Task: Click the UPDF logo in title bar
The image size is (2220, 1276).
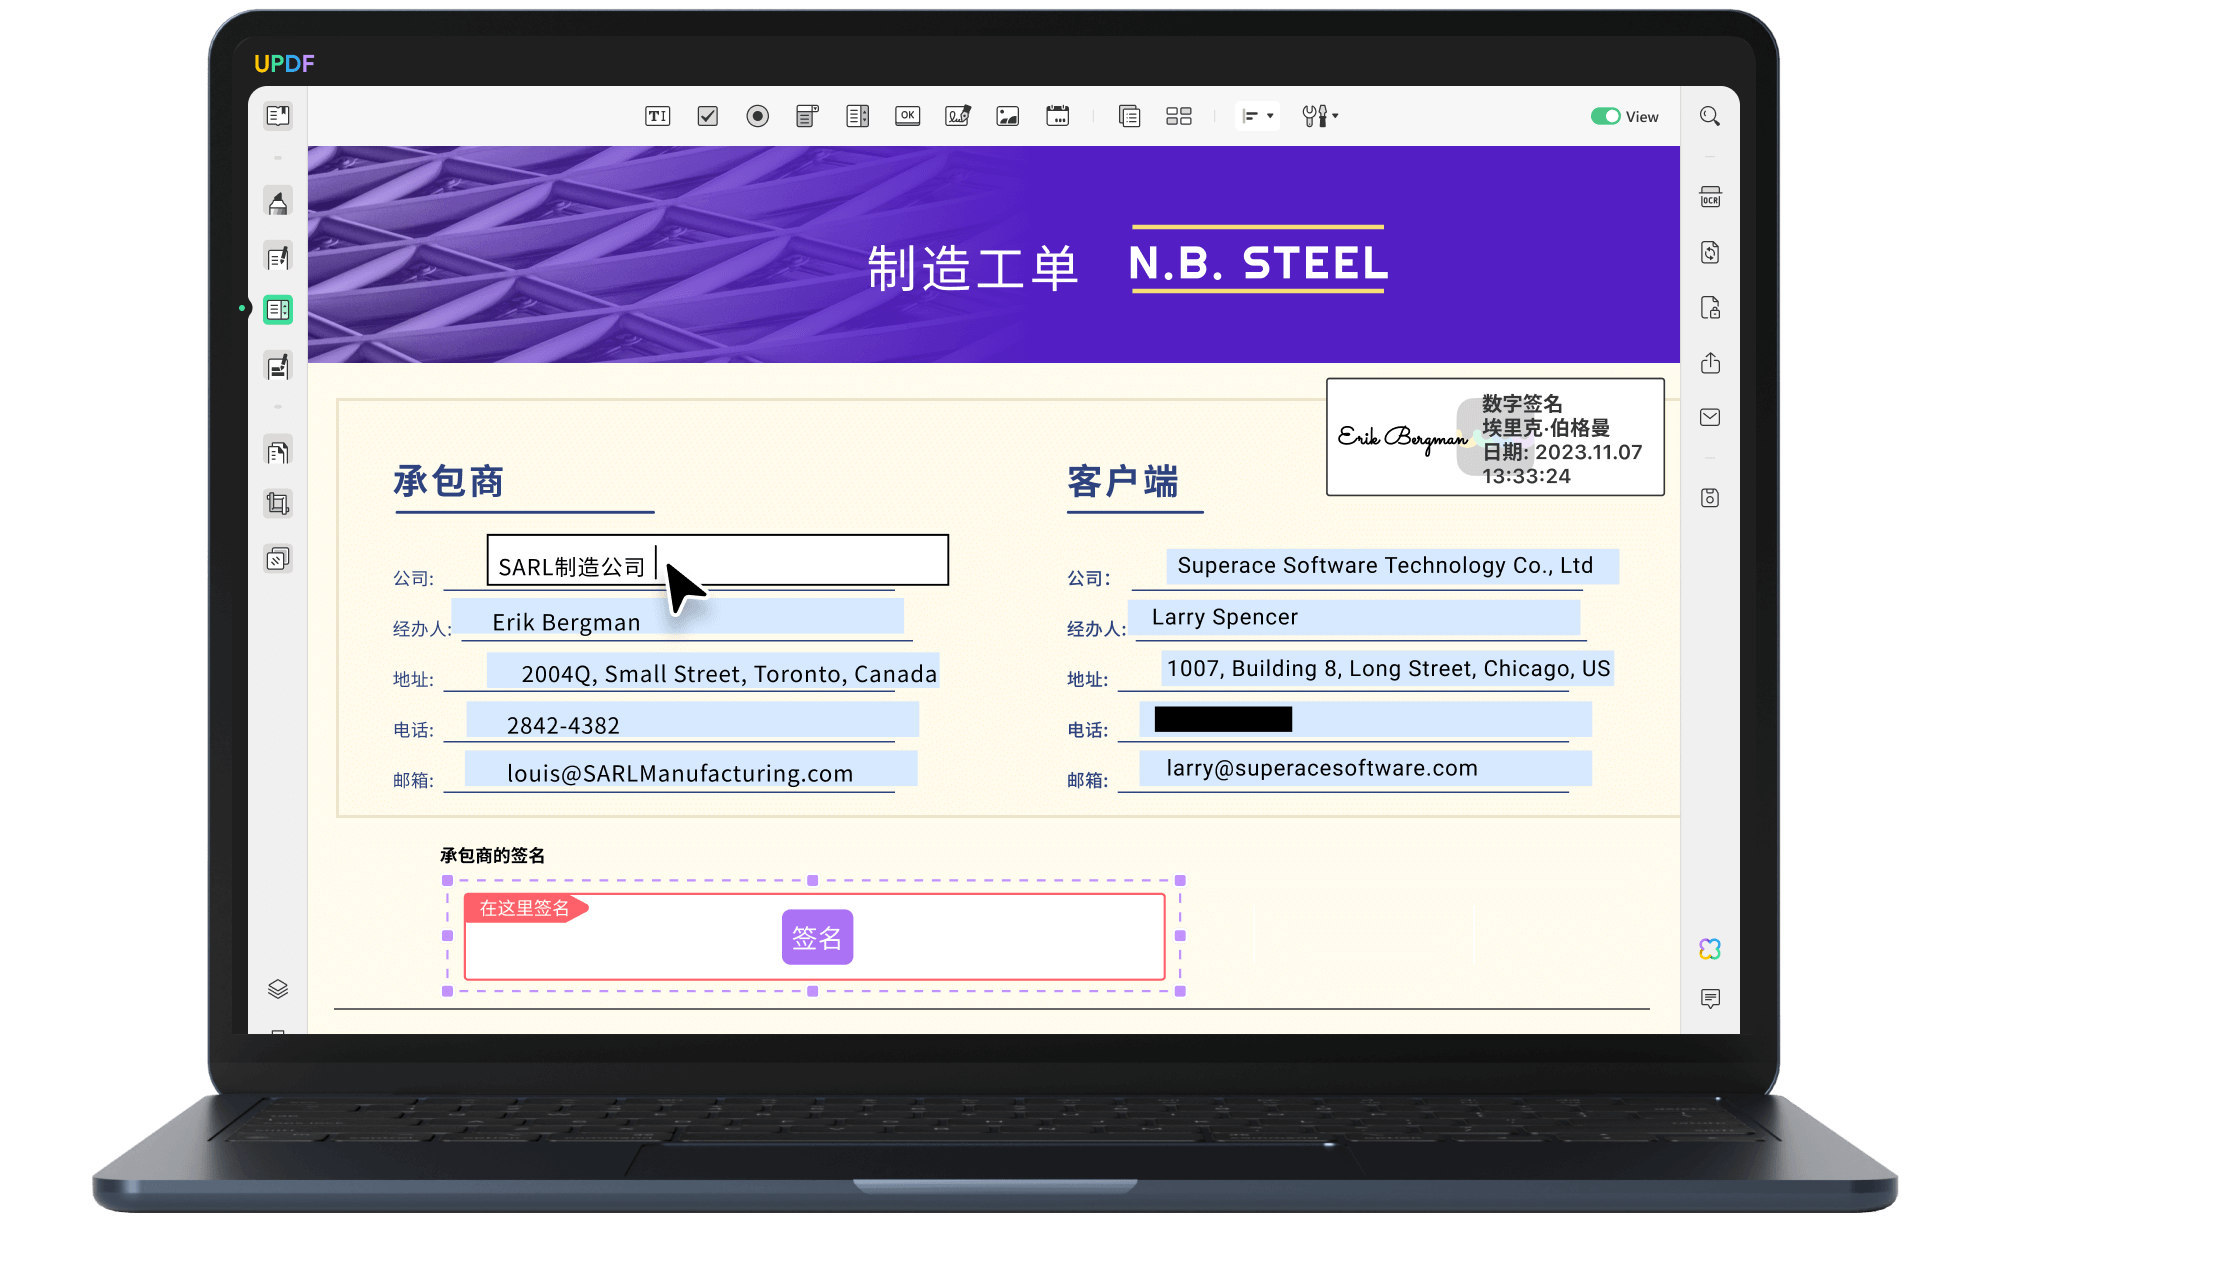Action: (x=284, y=64)
